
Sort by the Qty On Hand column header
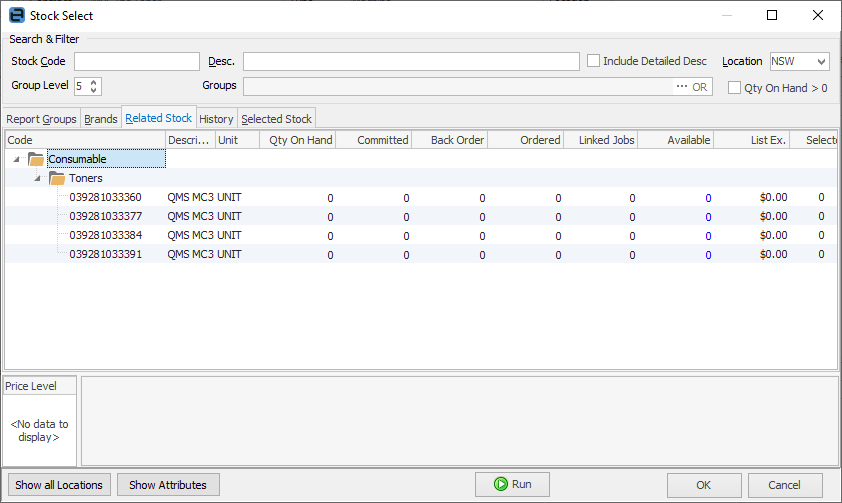pos(297,140)
